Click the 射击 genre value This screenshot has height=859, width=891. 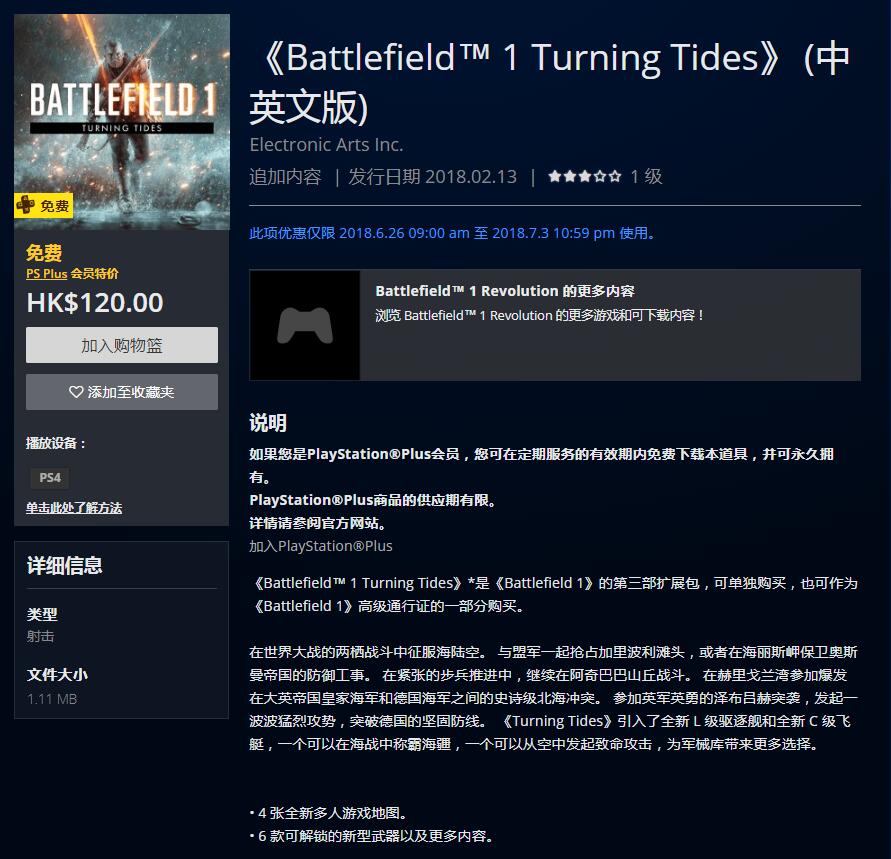coord(40,636)
